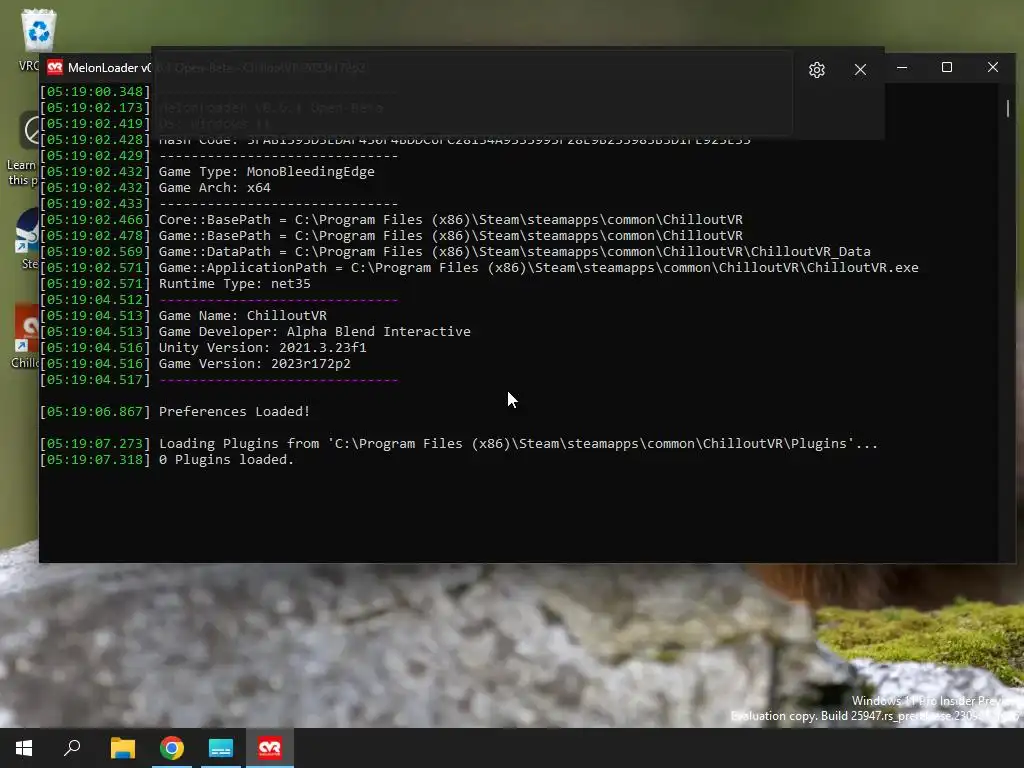
Task: Click 'Game Developer: Alpha Blend Interactive' line
Action: coord(315,332)
